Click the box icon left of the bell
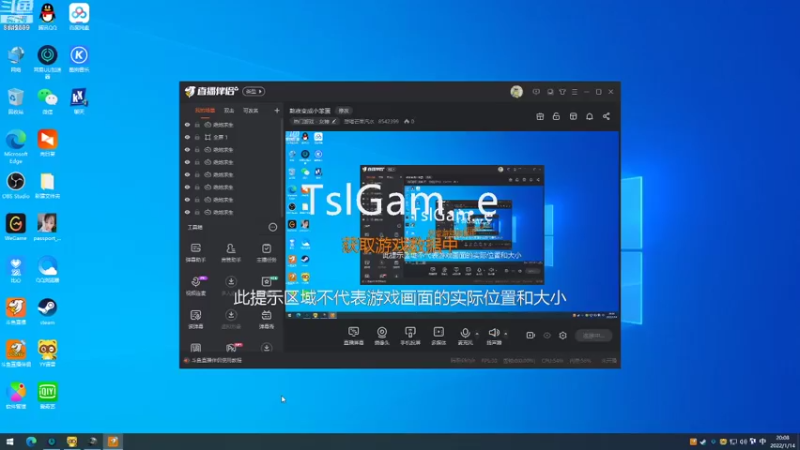800x450 pixels. 573,116
